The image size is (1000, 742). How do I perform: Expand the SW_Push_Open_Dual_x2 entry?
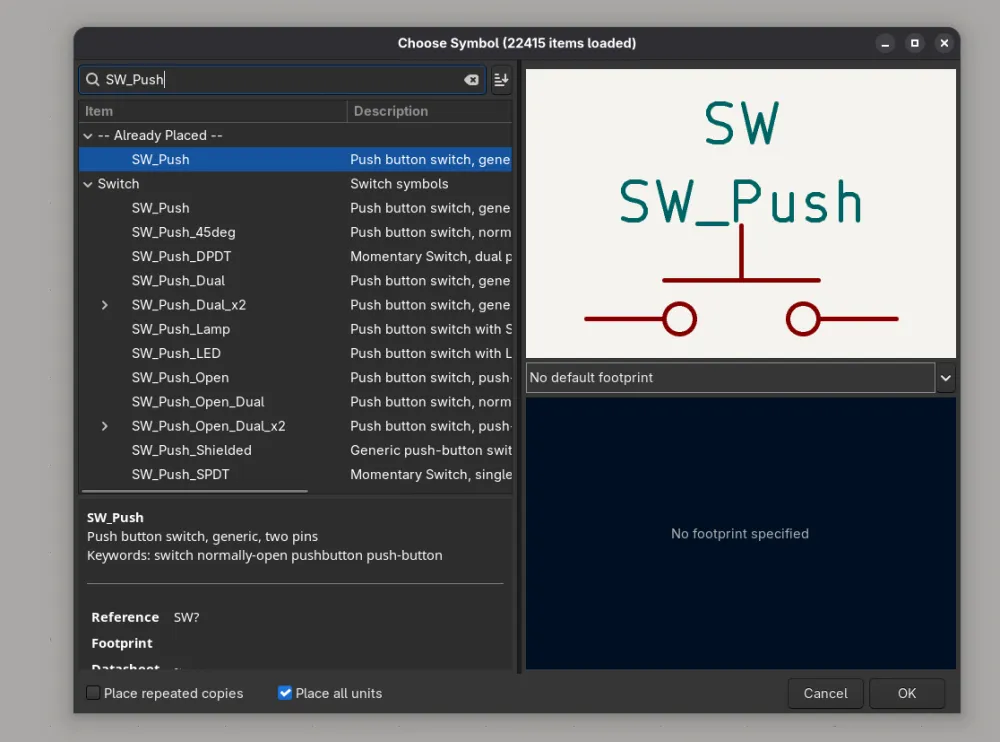104,426
